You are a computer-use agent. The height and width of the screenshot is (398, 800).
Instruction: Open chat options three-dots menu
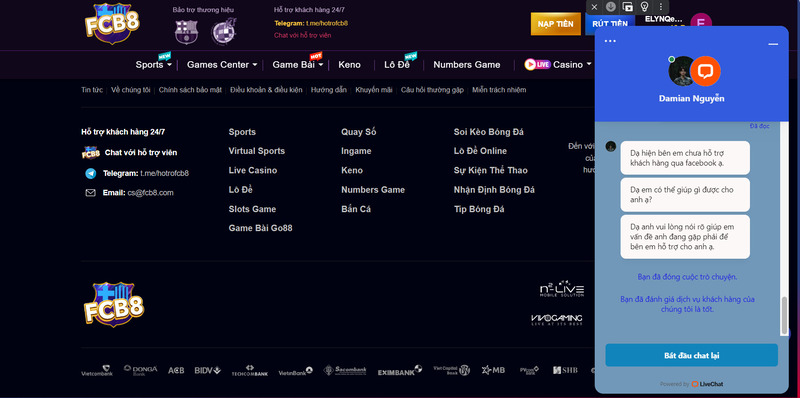click(610, 41)
